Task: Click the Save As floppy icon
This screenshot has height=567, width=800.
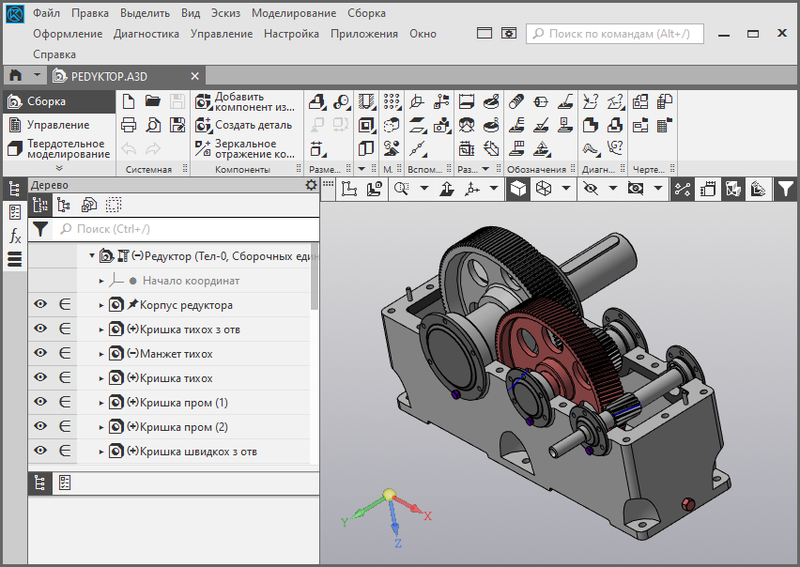Action: [x=177, y=125]
